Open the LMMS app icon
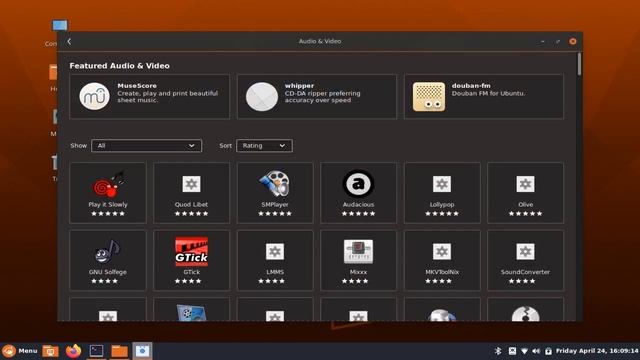 275,251
